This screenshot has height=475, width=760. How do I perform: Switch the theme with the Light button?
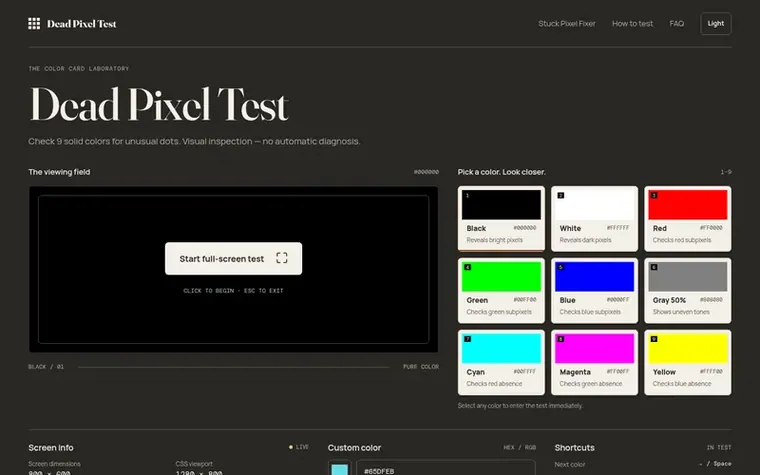[715, 23]
